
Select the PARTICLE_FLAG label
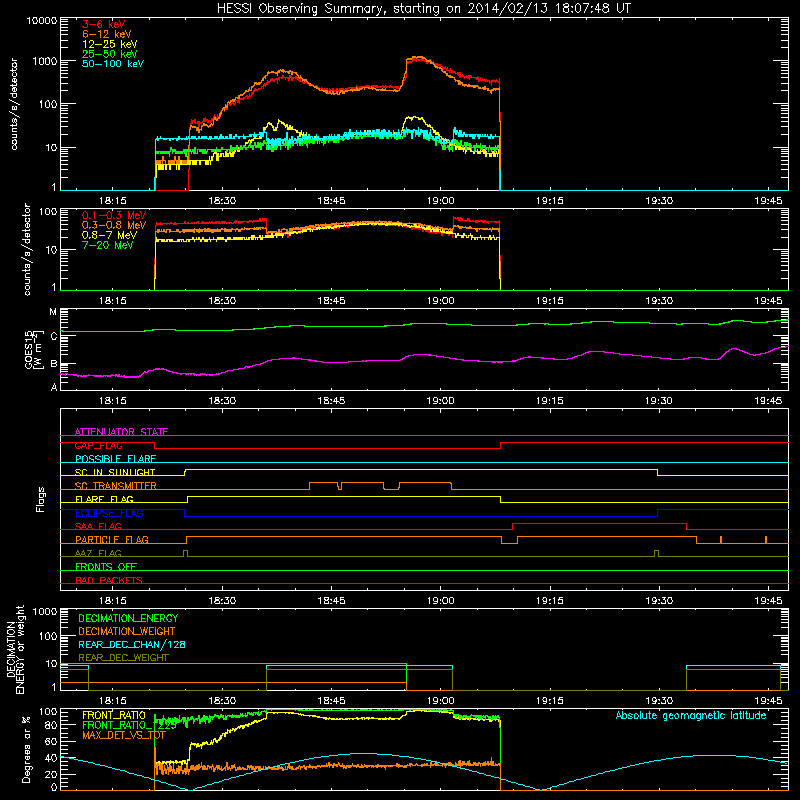click(x=112, y=539)
